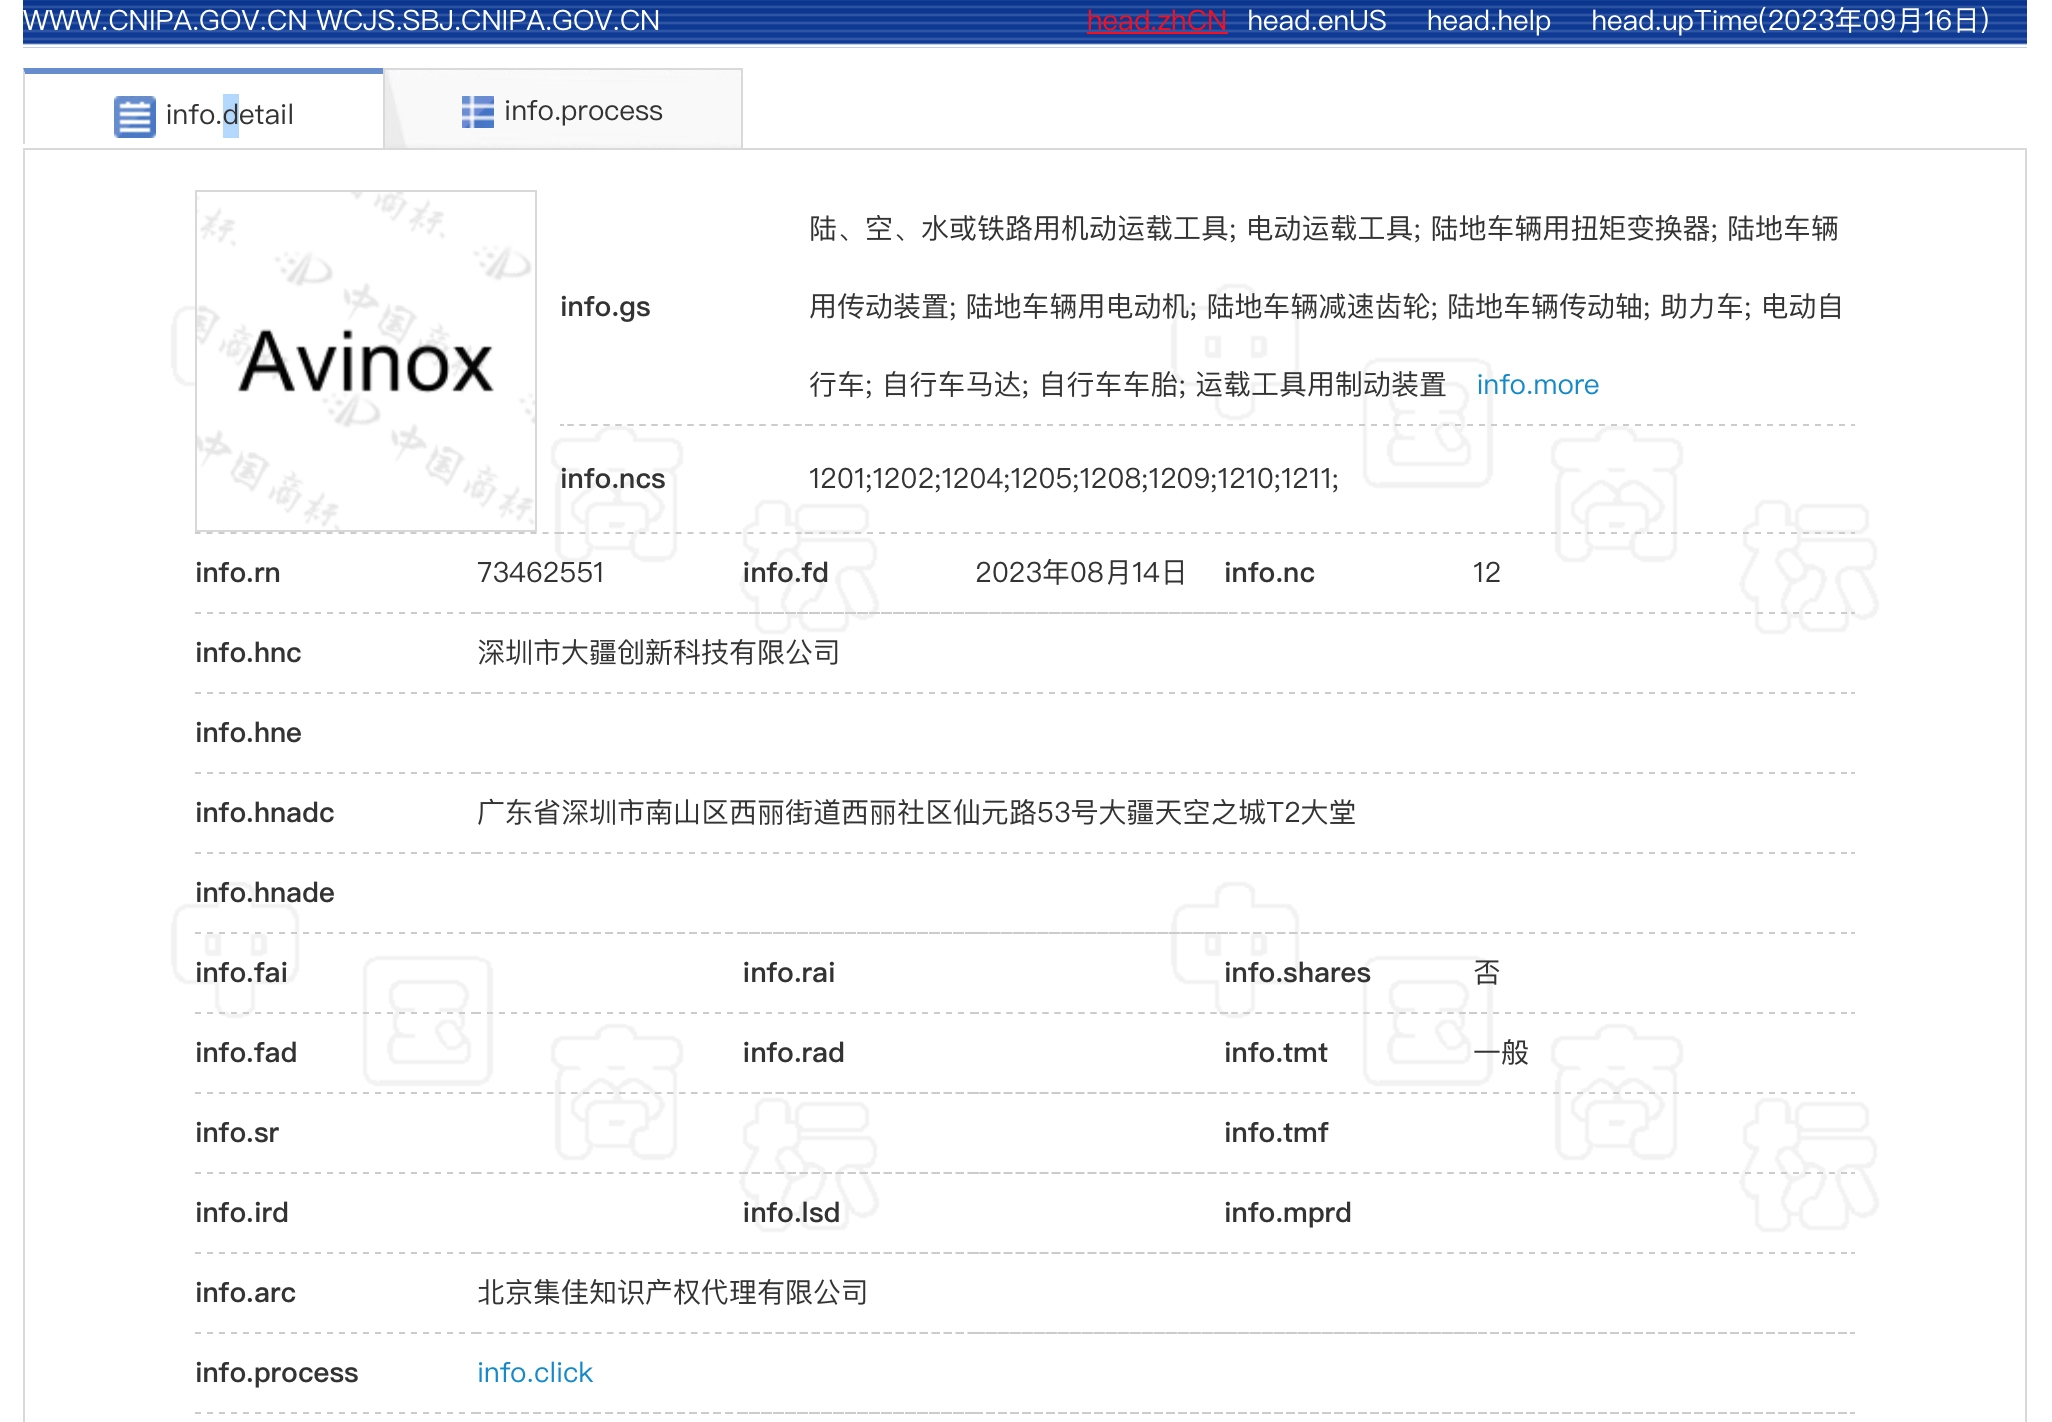Select filing date 2023年08月14日

1080,573
